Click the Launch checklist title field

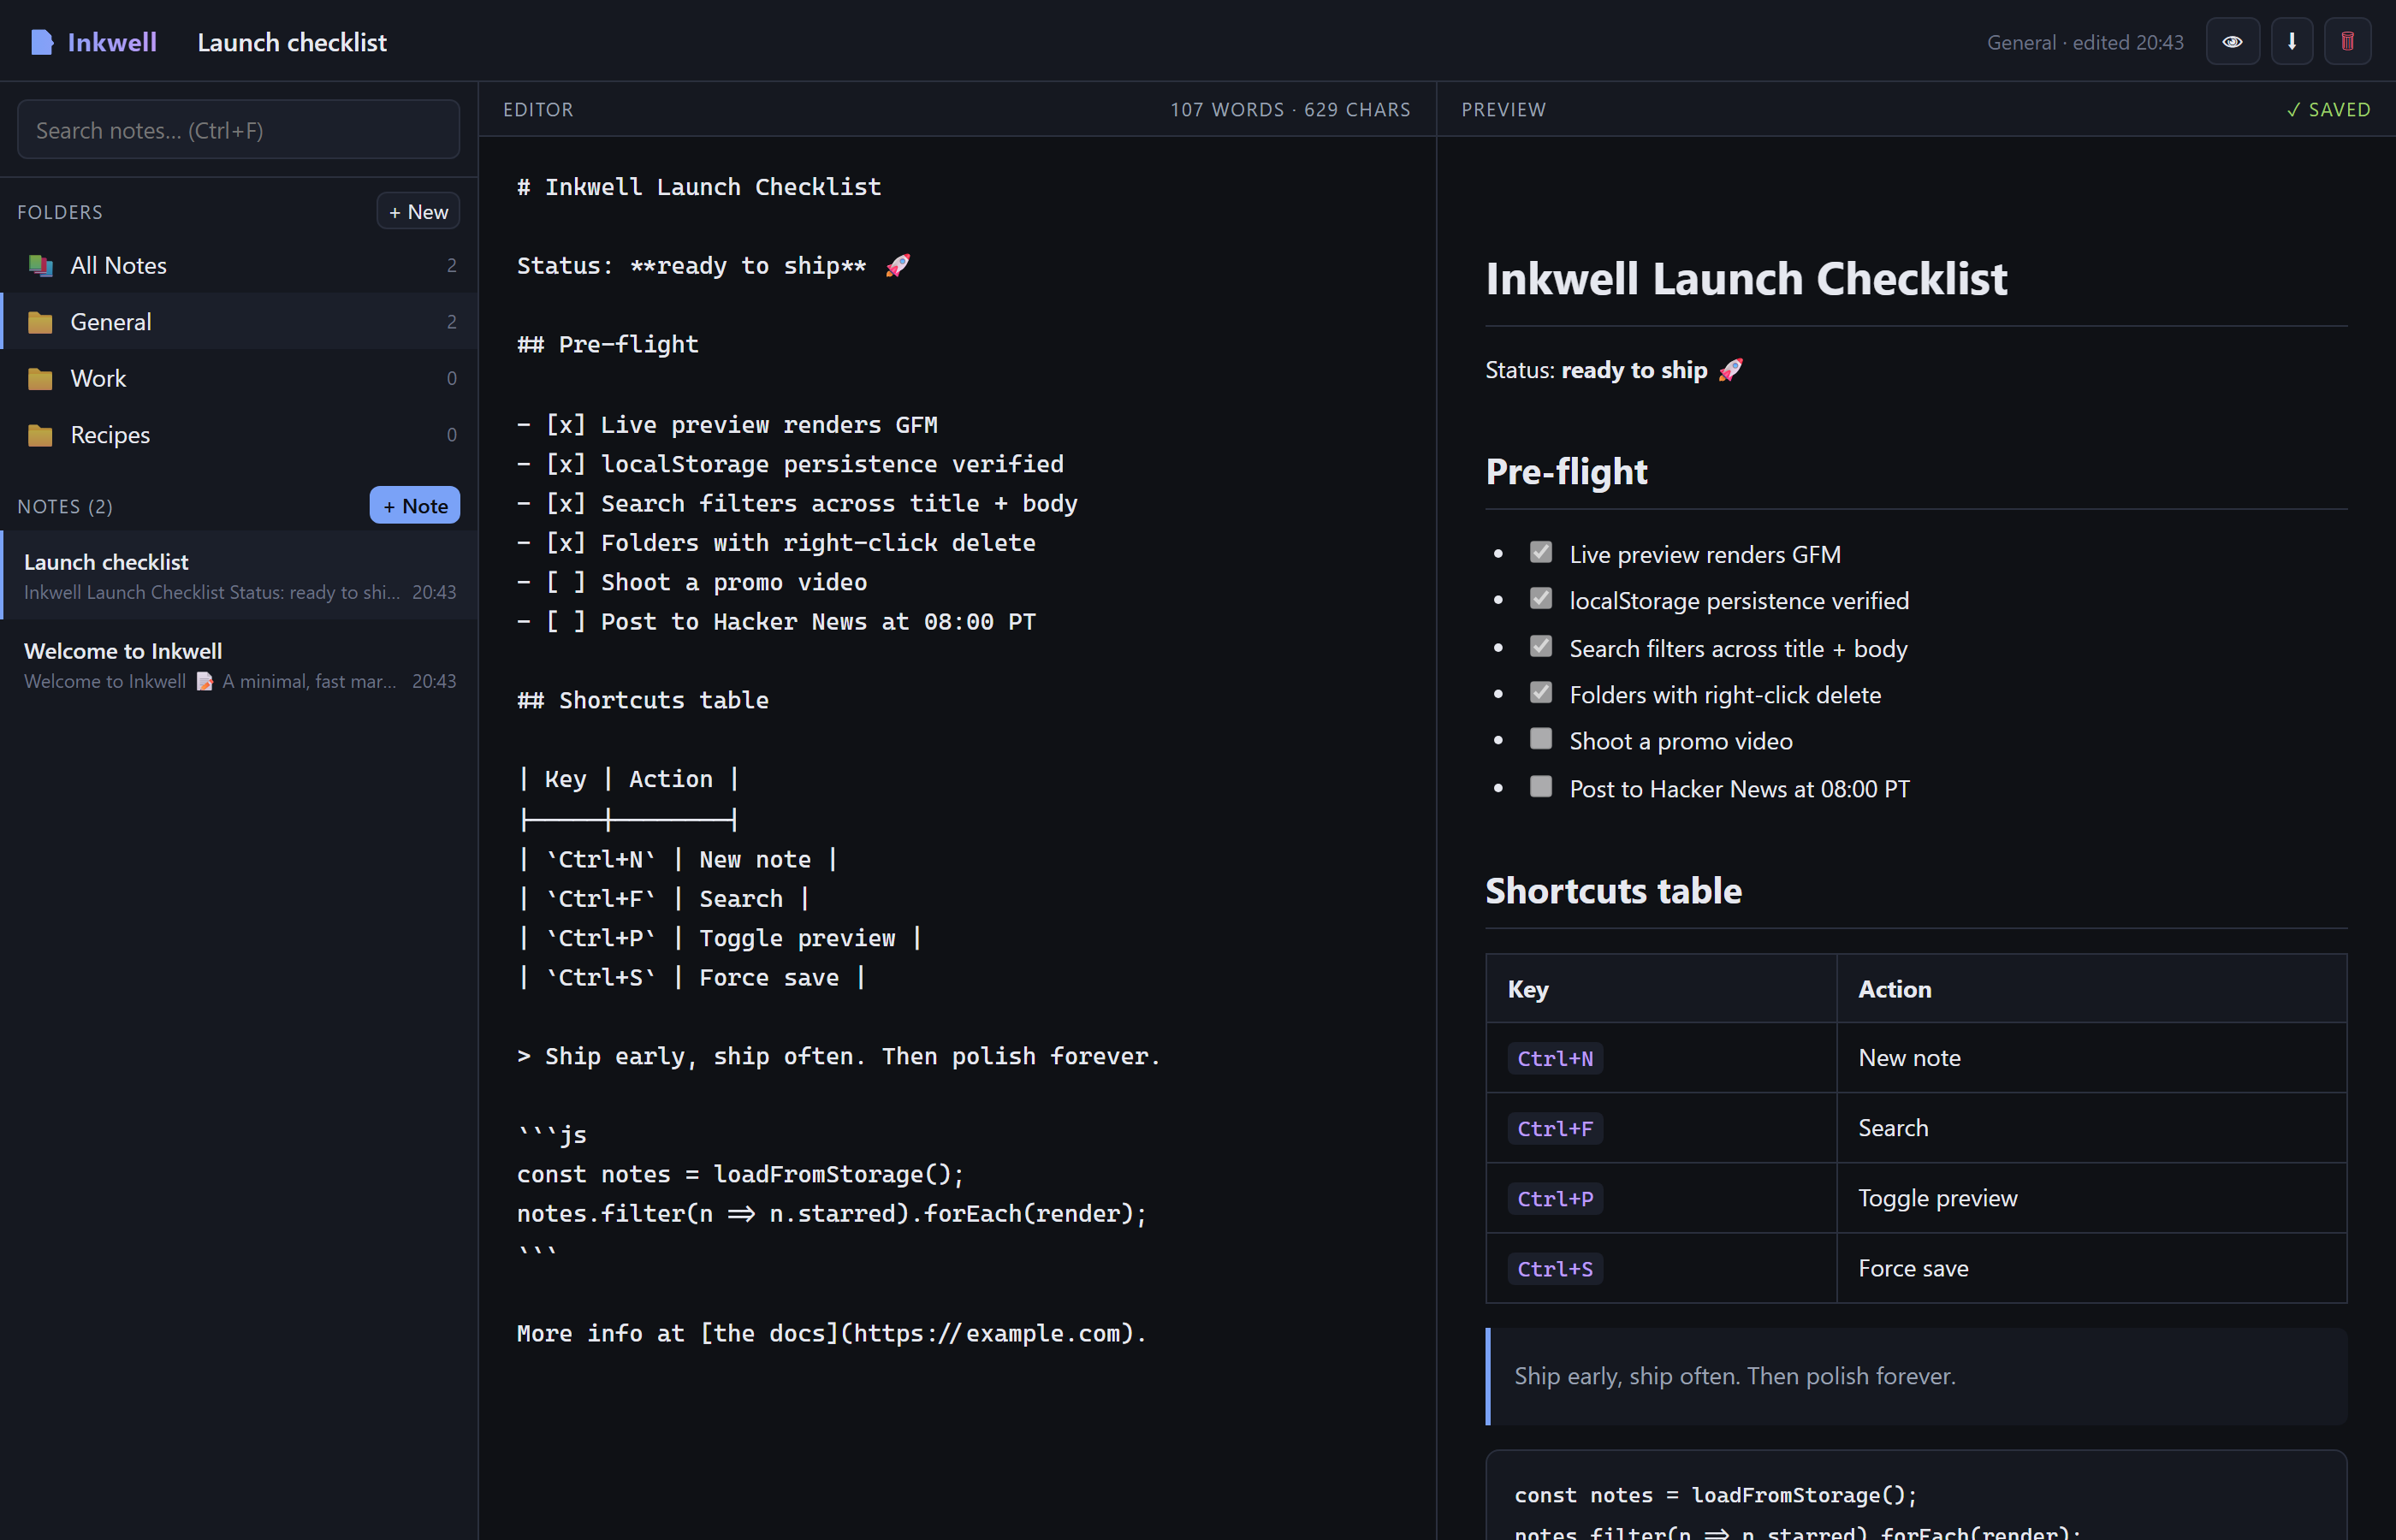(292, 42)
